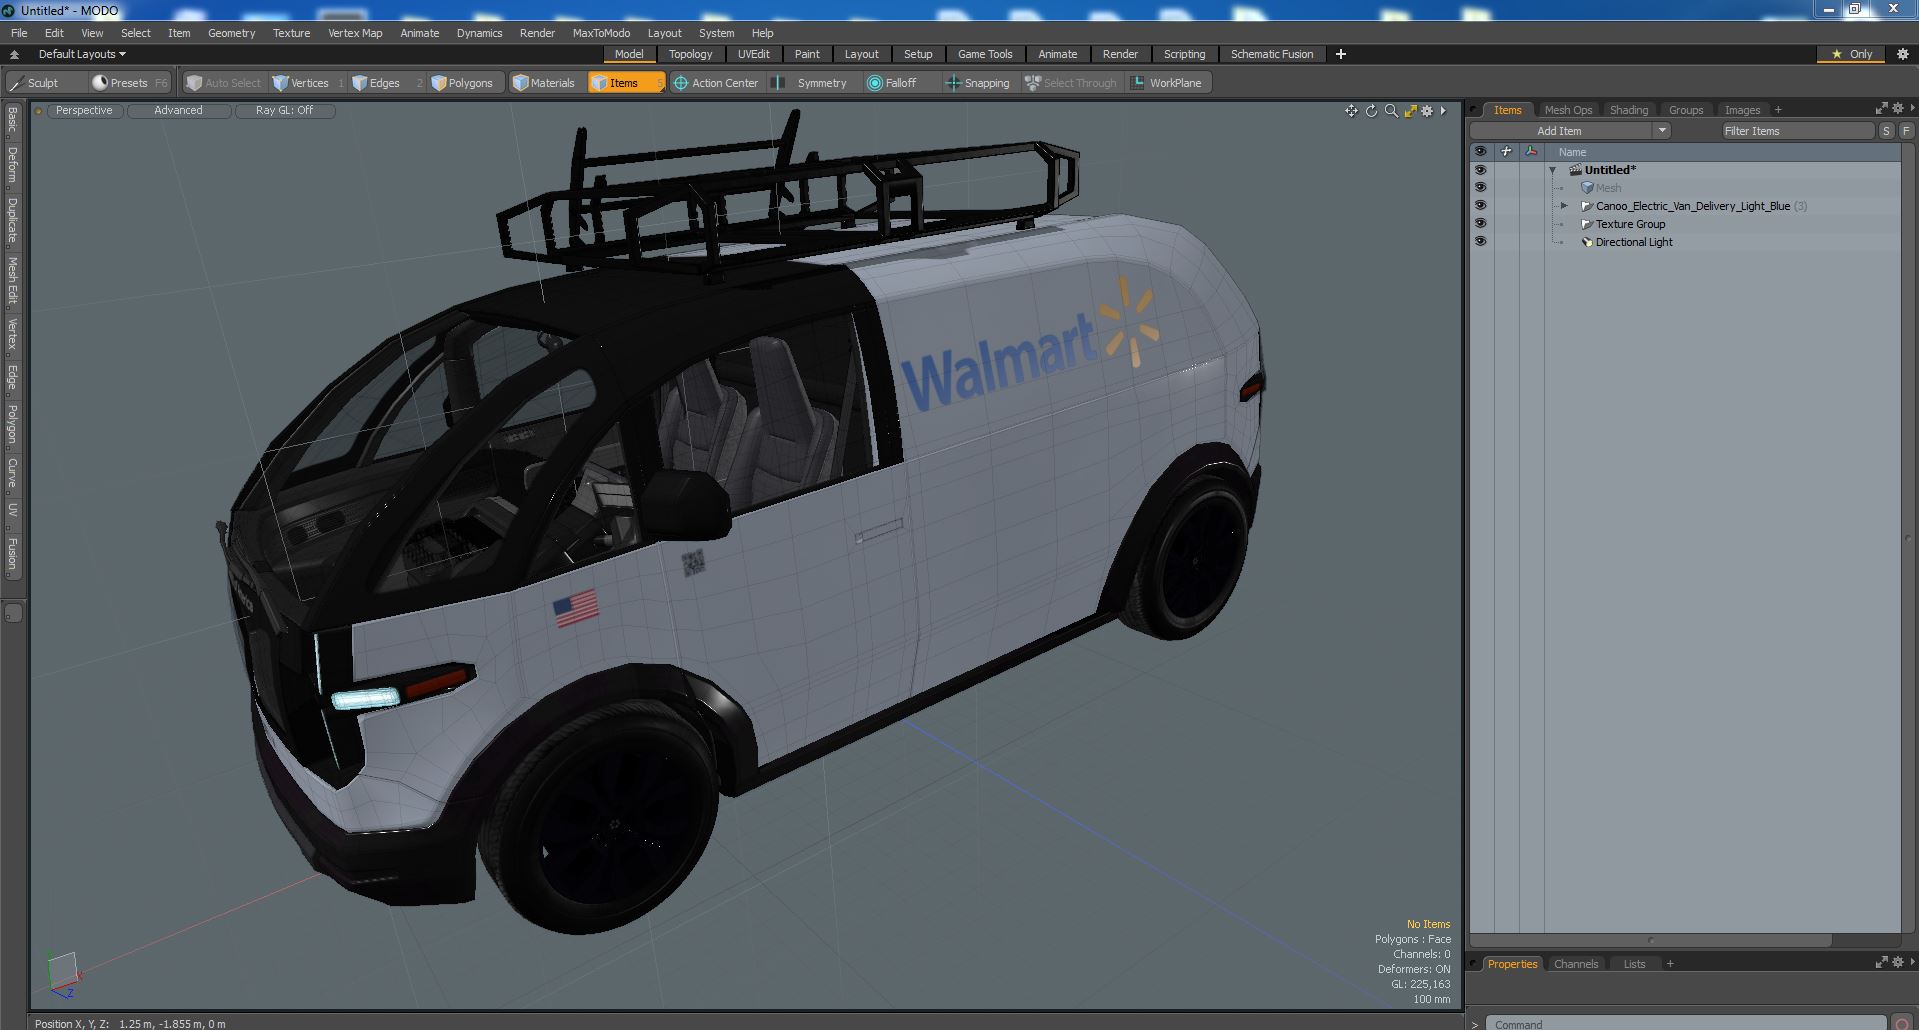
Task: Open the Perspective view type dropdown
Action: click(84, 111)
